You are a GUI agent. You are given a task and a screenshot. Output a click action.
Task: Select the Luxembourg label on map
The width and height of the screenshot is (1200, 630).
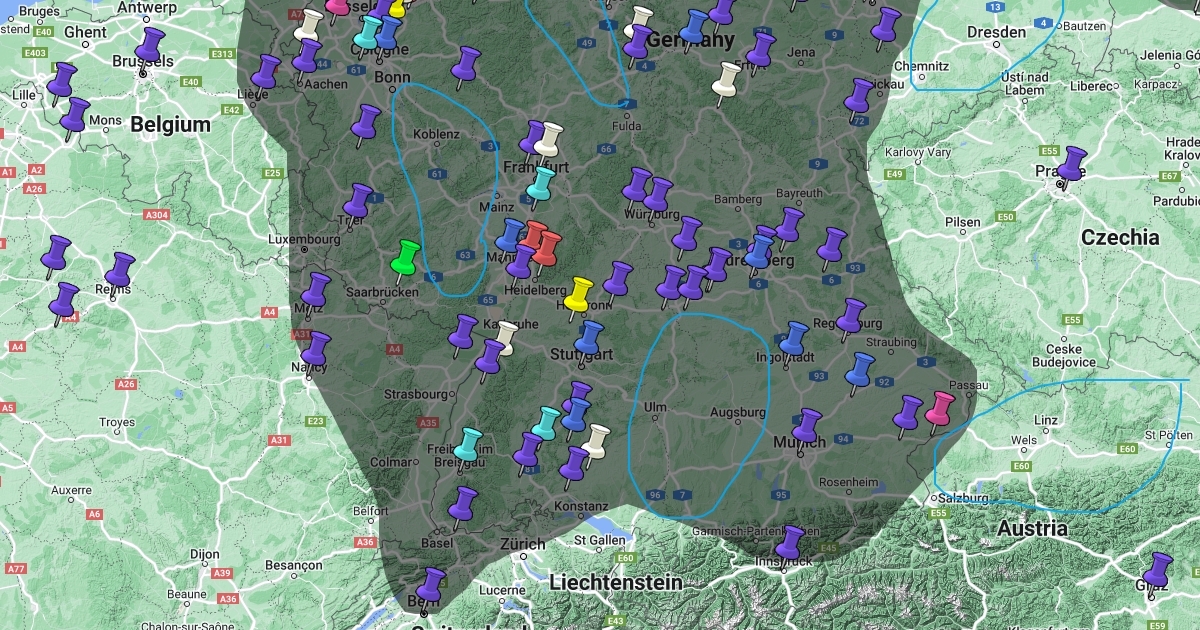tap(304, 240)
